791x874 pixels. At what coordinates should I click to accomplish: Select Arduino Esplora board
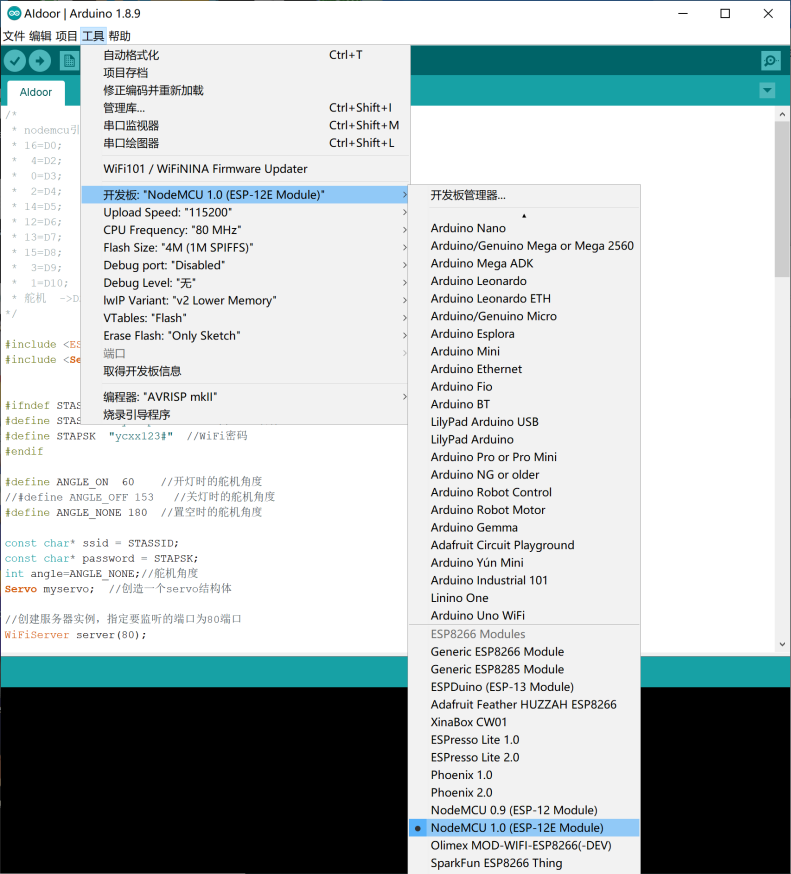pyautogui.click(x=525, y=334)
